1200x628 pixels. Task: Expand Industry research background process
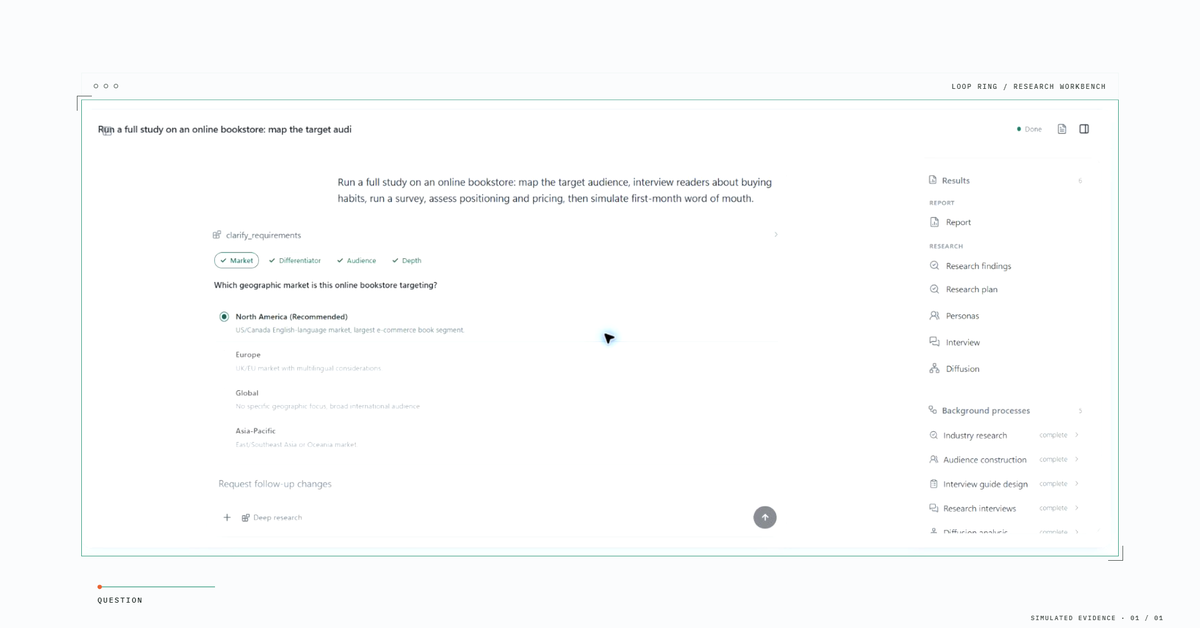pyautogui.click(x=1004, y=435)
